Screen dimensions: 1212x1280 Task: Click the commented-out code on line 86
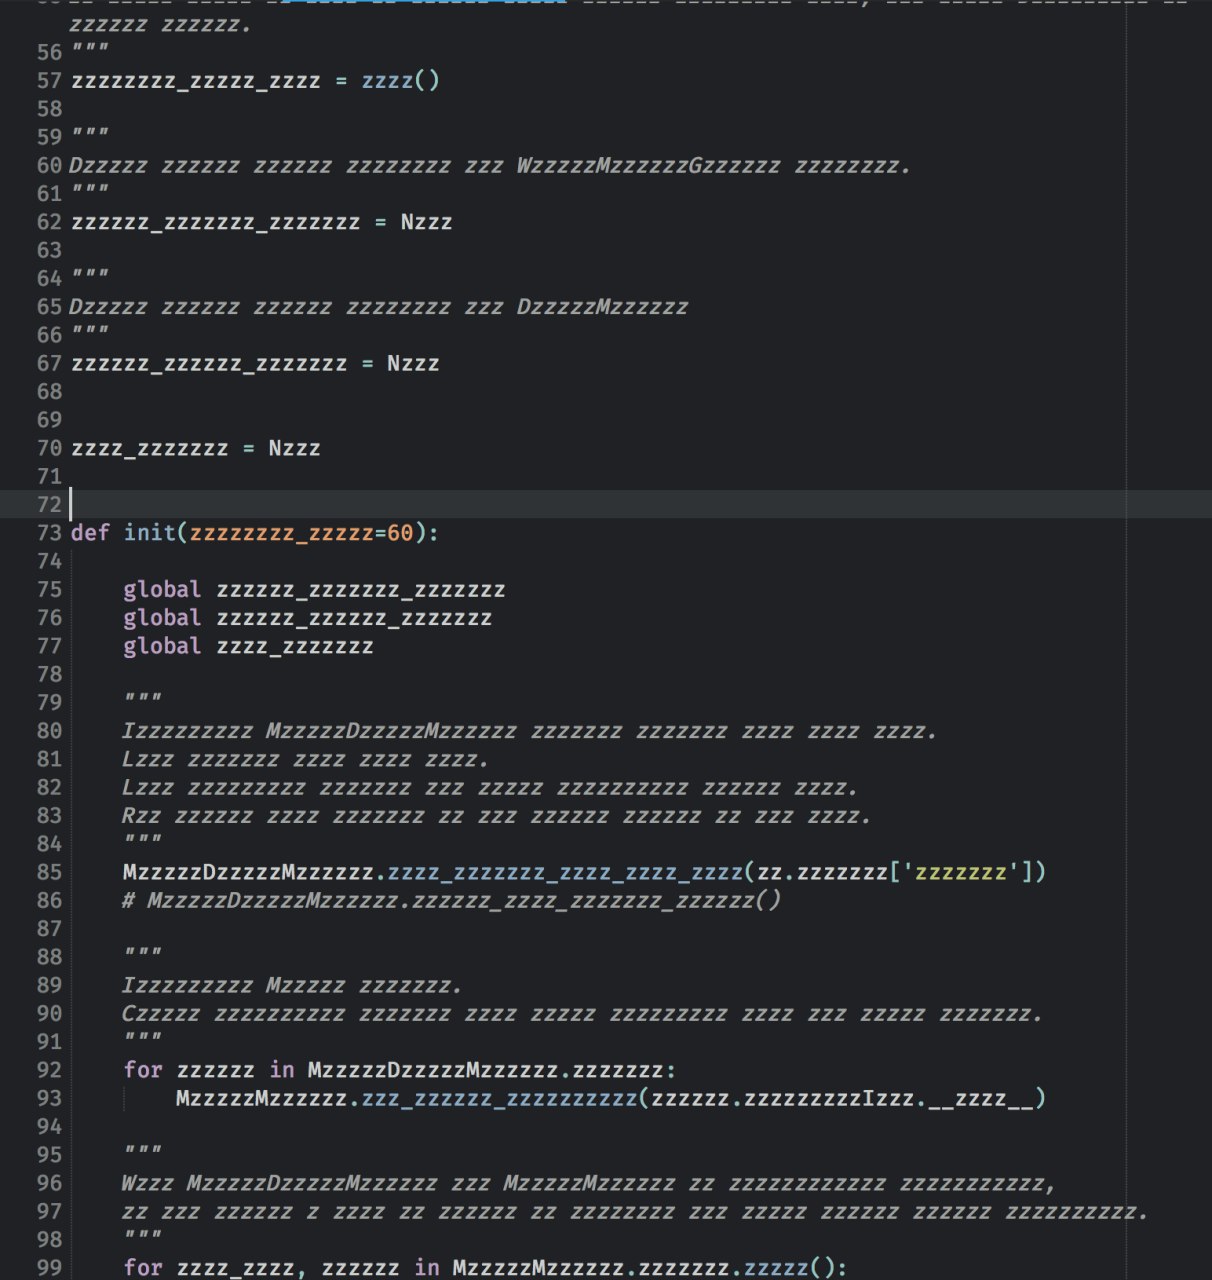point(452,901)
